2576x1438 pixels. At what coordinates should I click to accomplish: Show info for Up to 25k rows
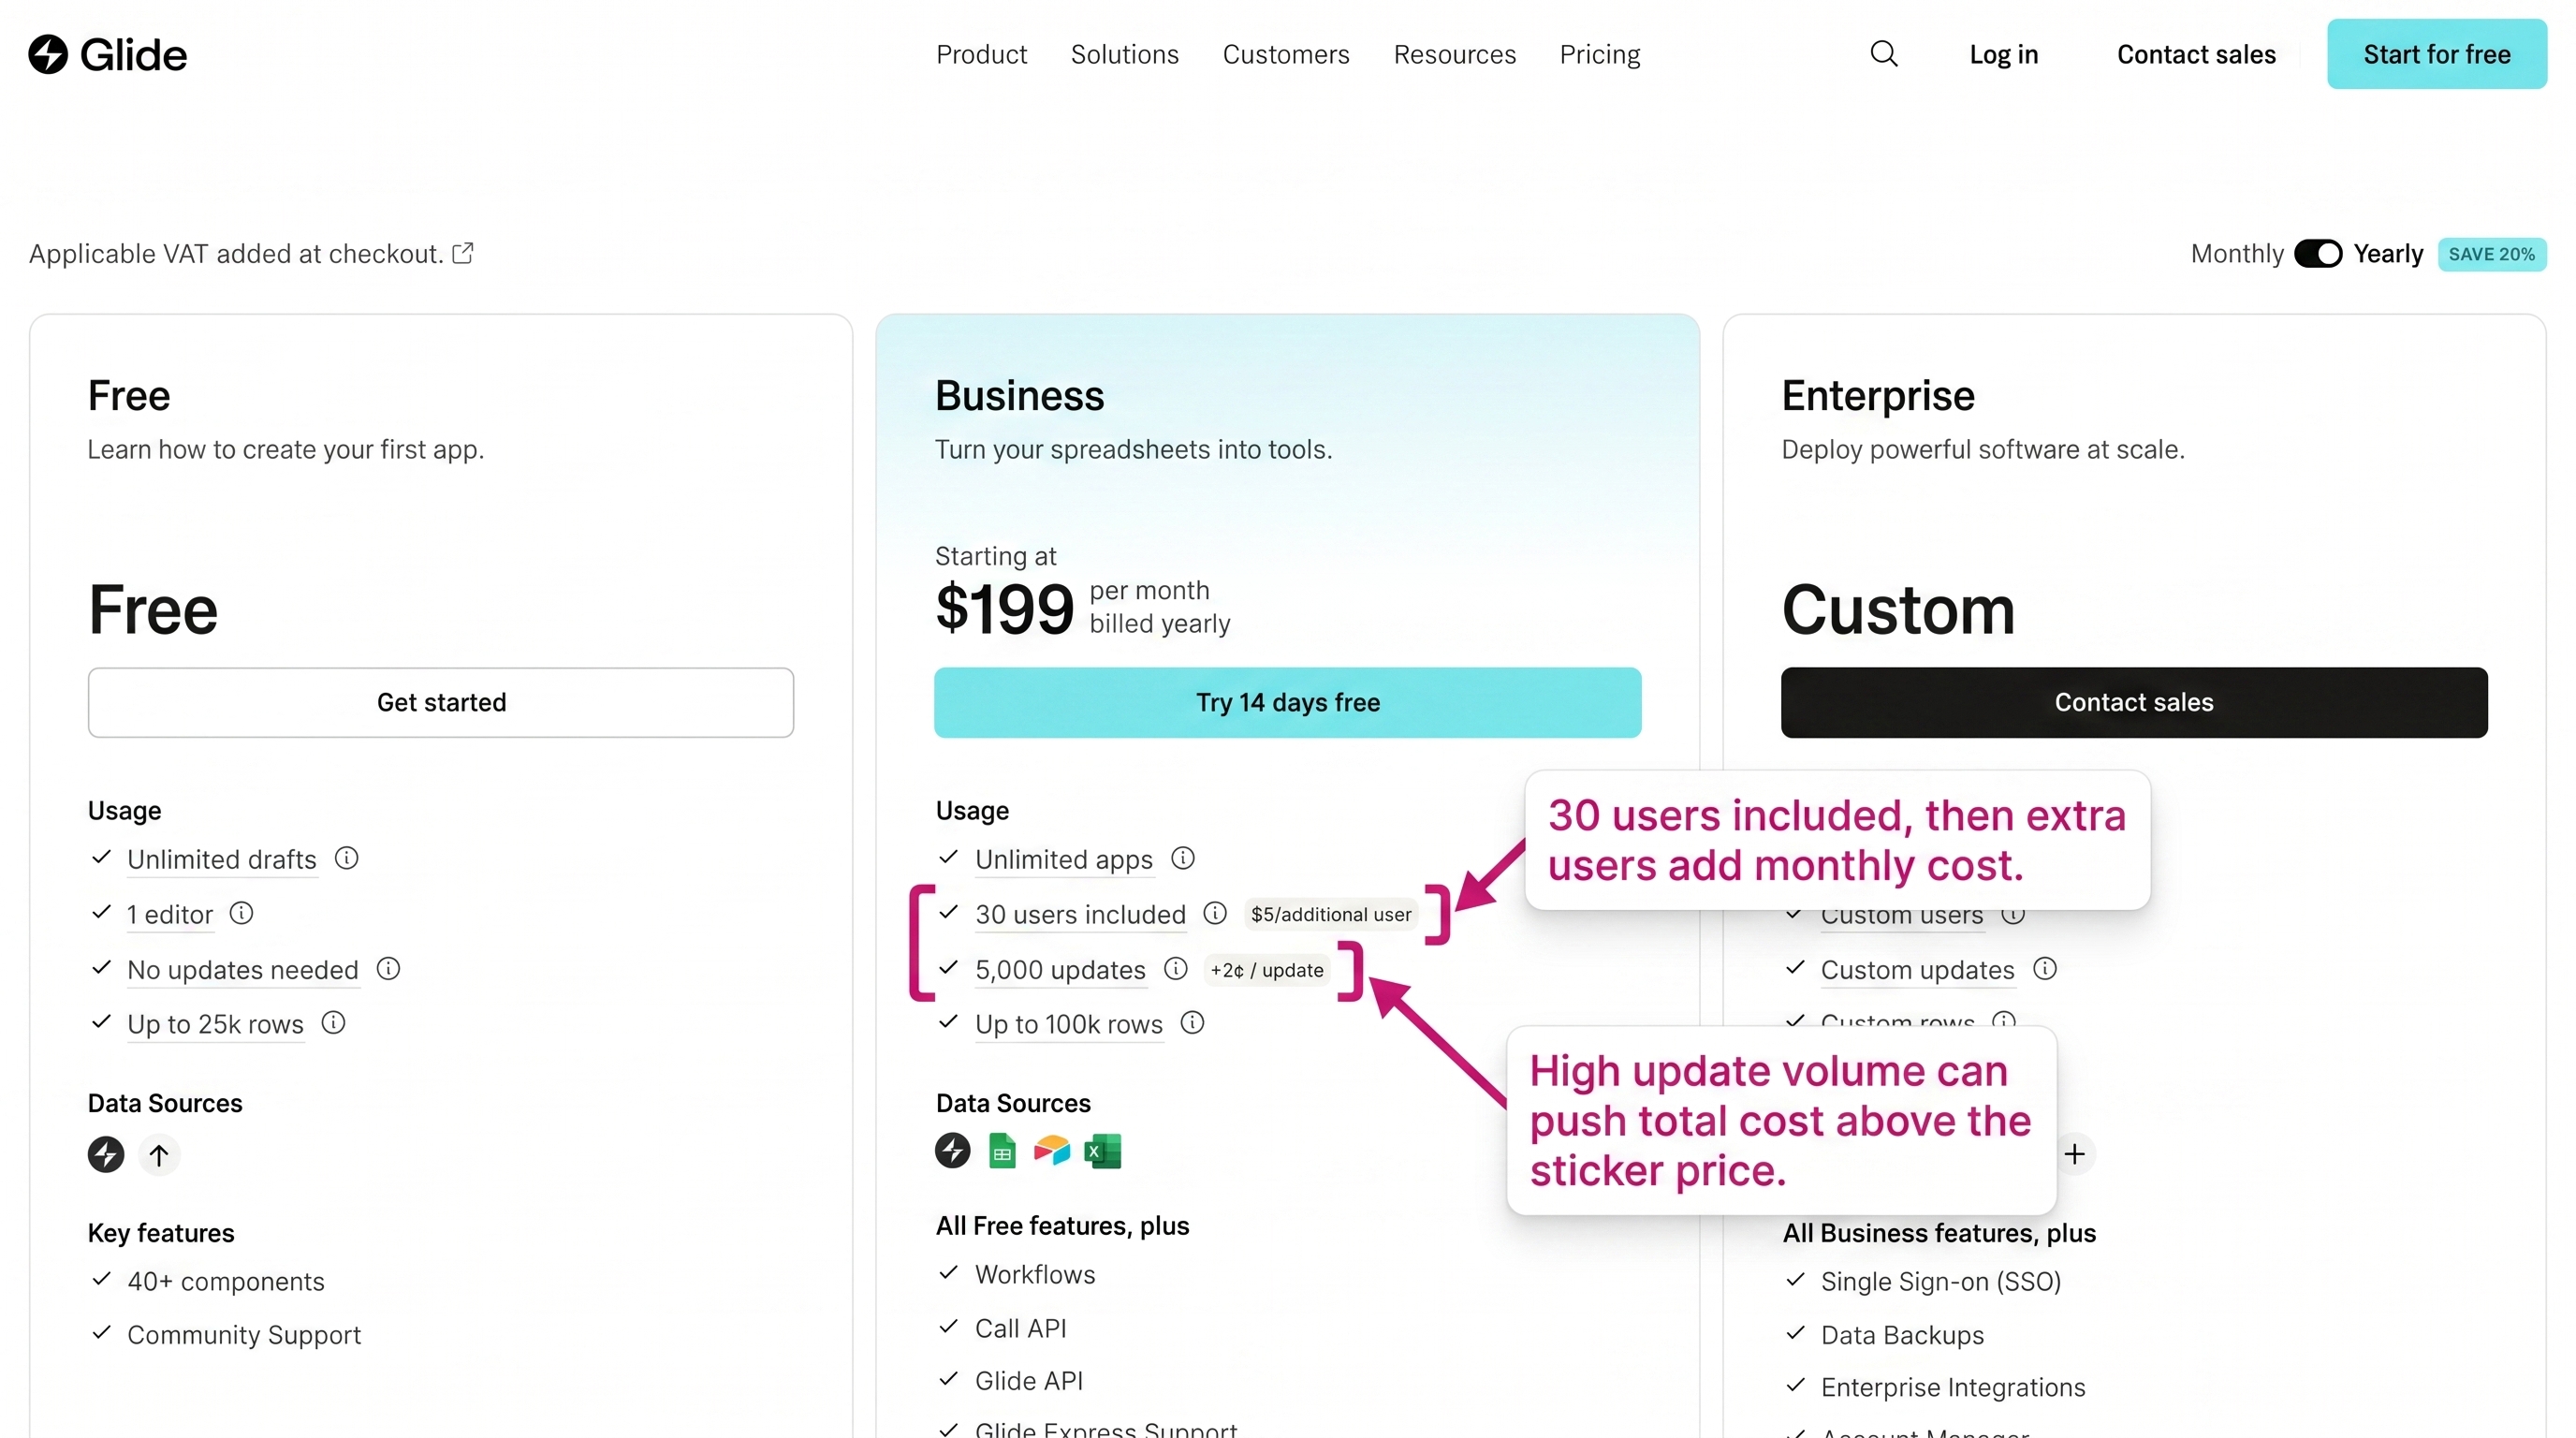333,1022
